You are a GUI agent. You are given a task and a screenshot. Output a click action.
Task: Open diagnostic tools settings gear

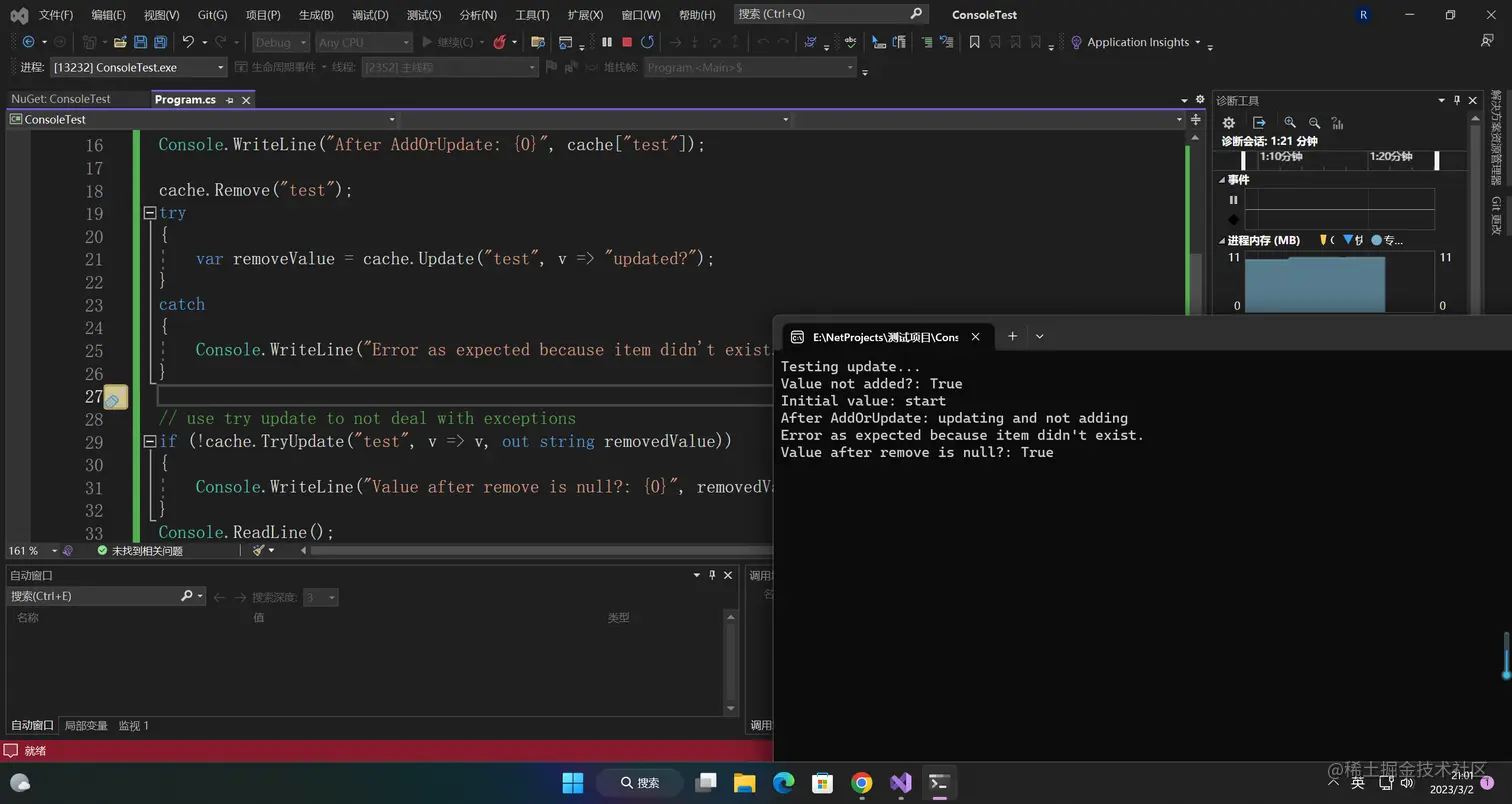[1229, 123]
